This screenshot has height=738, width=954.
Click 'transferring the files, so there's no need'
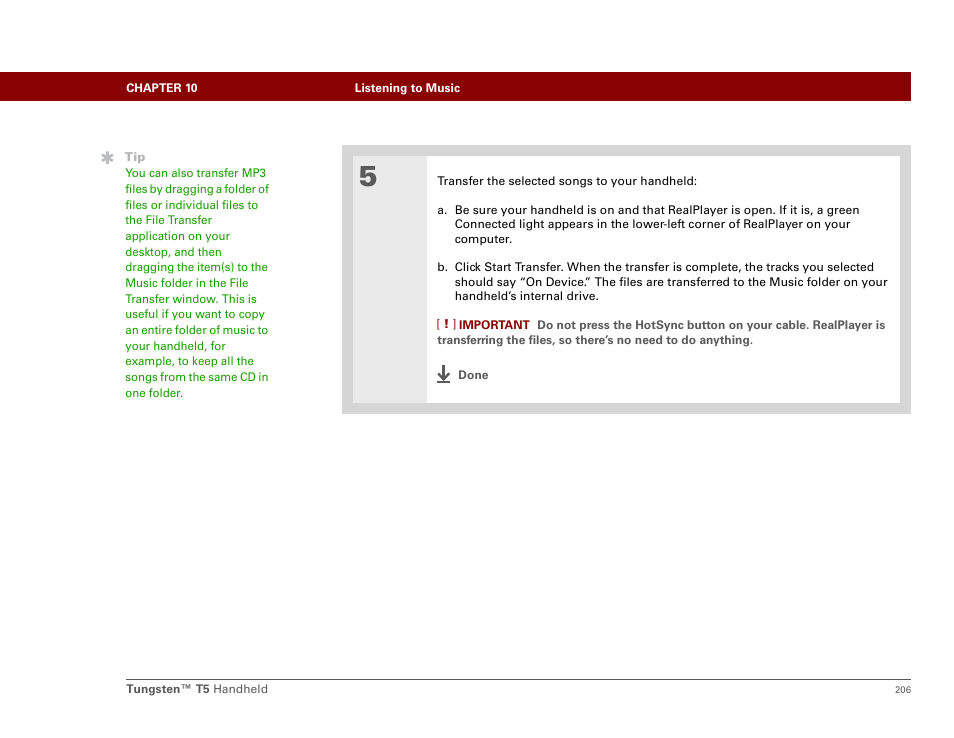click(x=595, y=340)
